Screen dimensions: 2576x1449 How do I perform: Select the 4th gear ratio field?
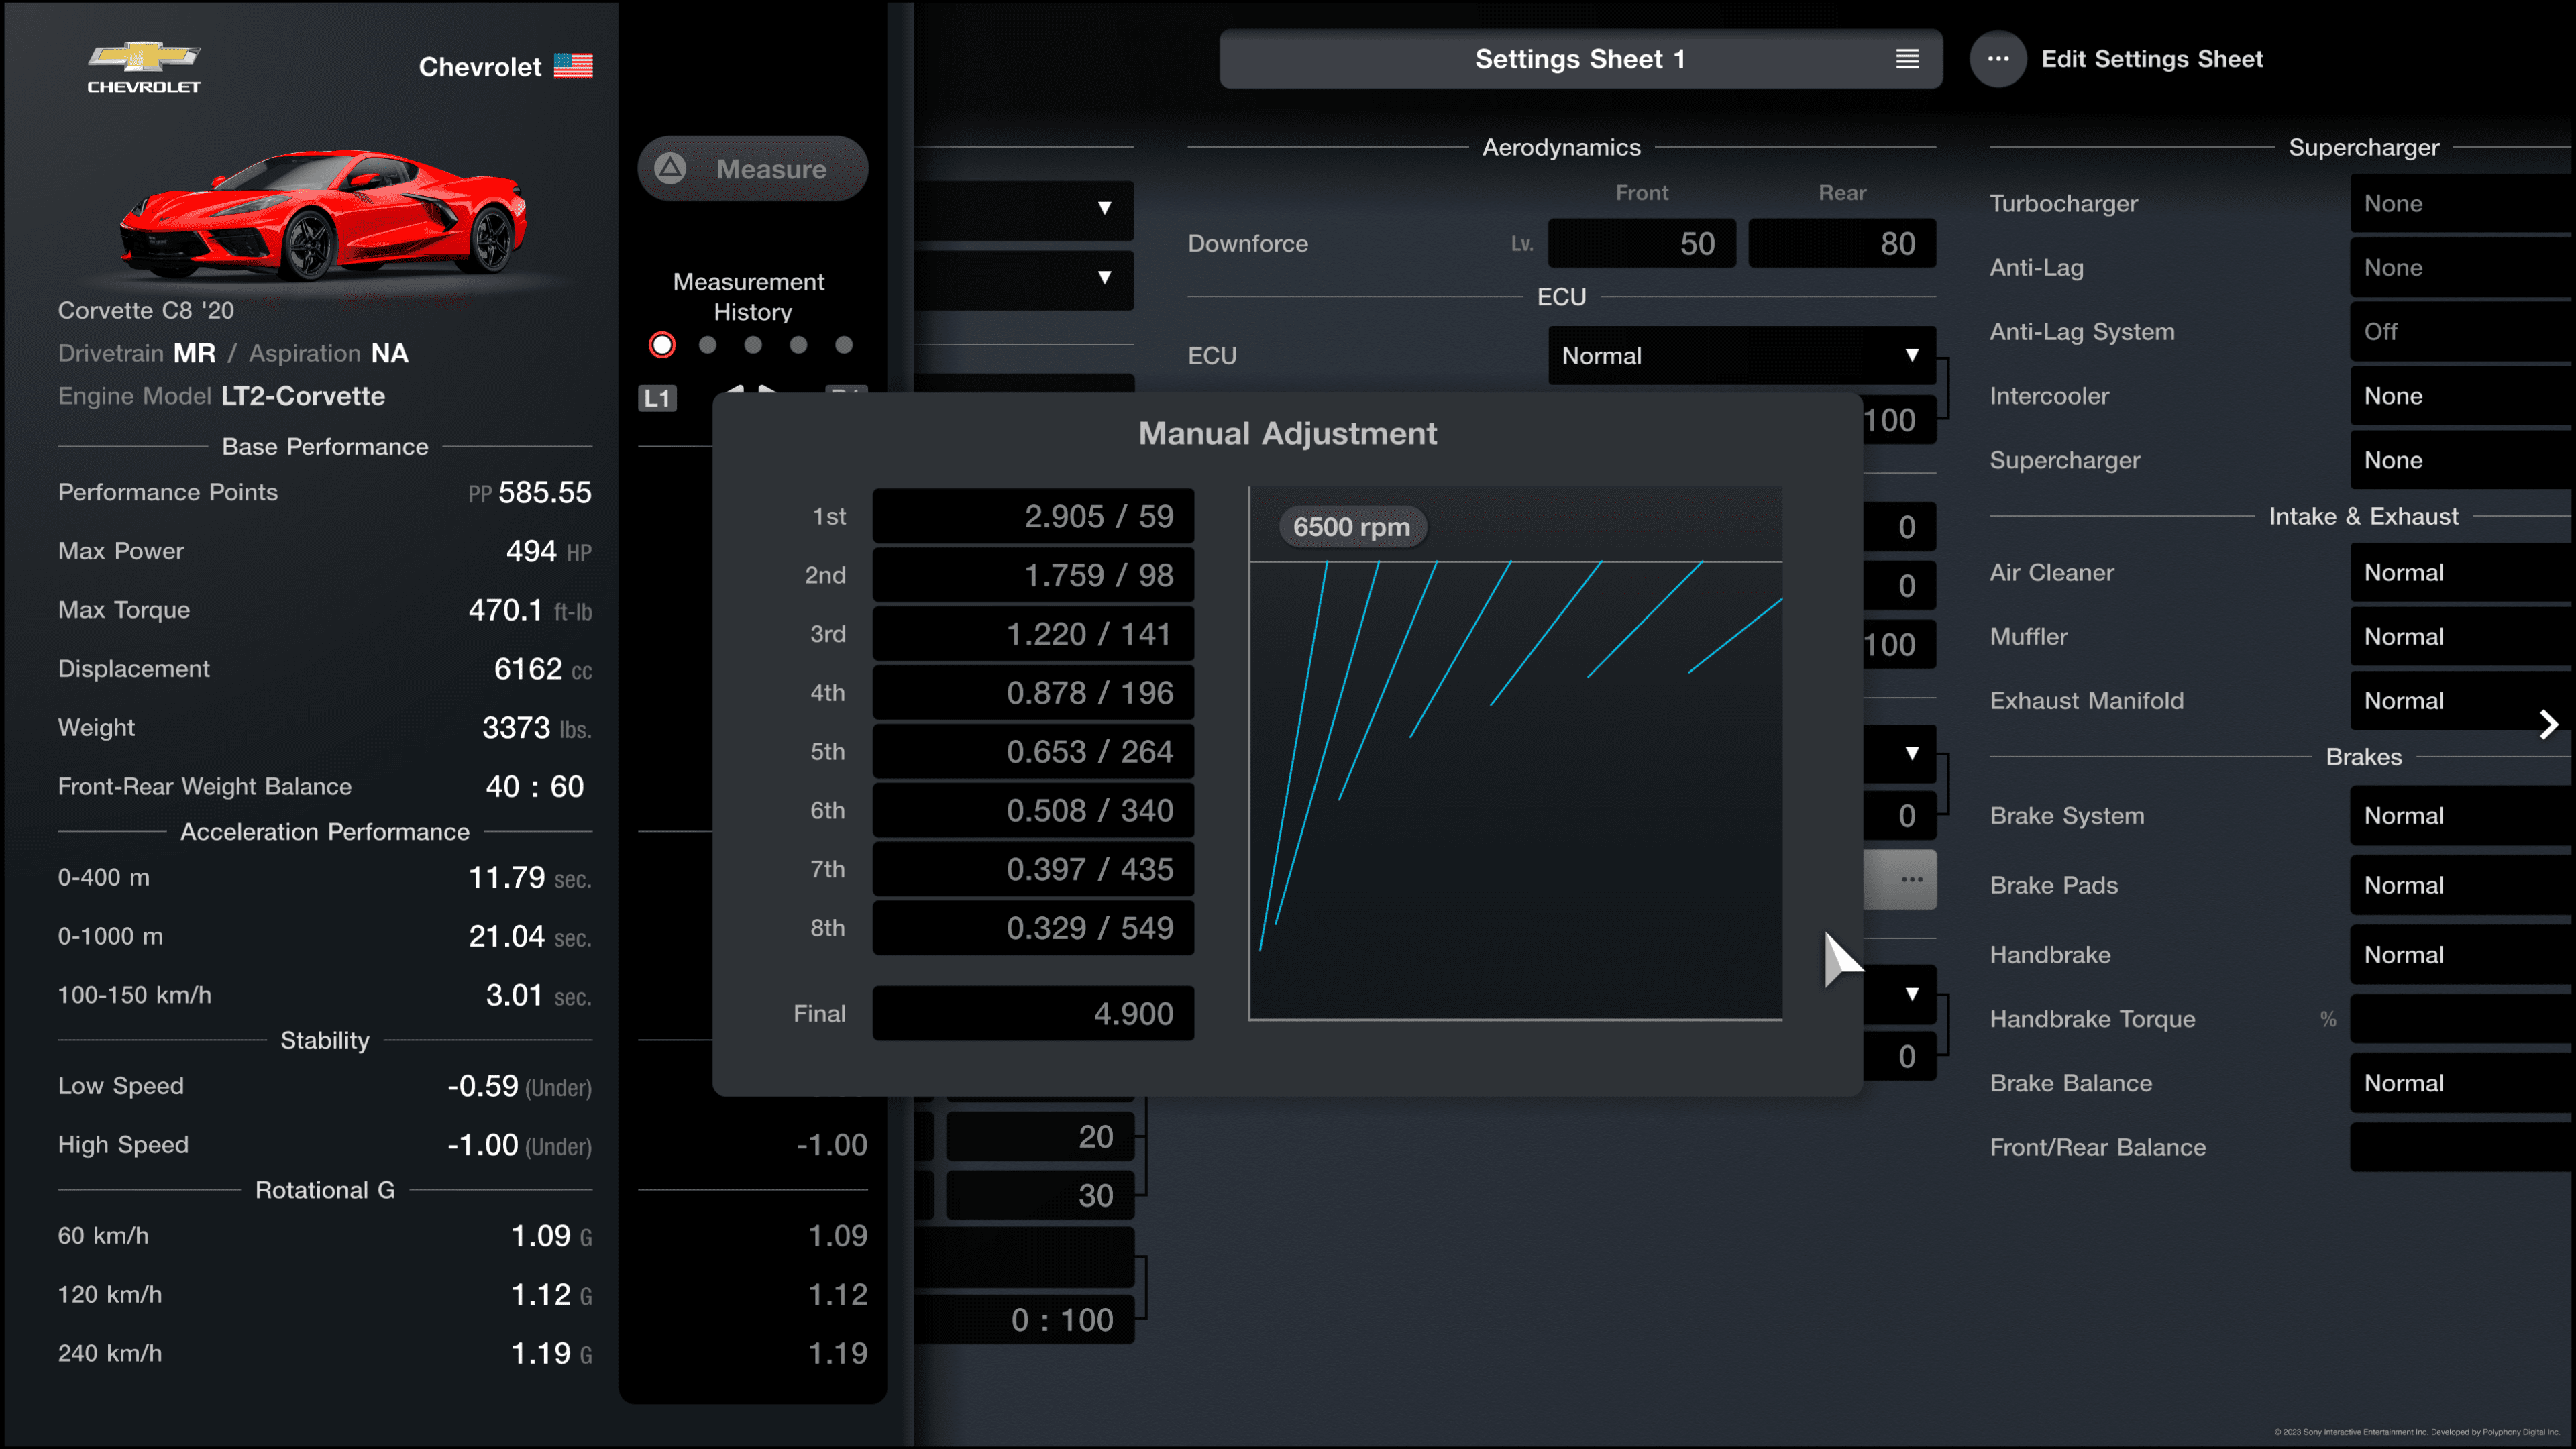(1033, 692)
